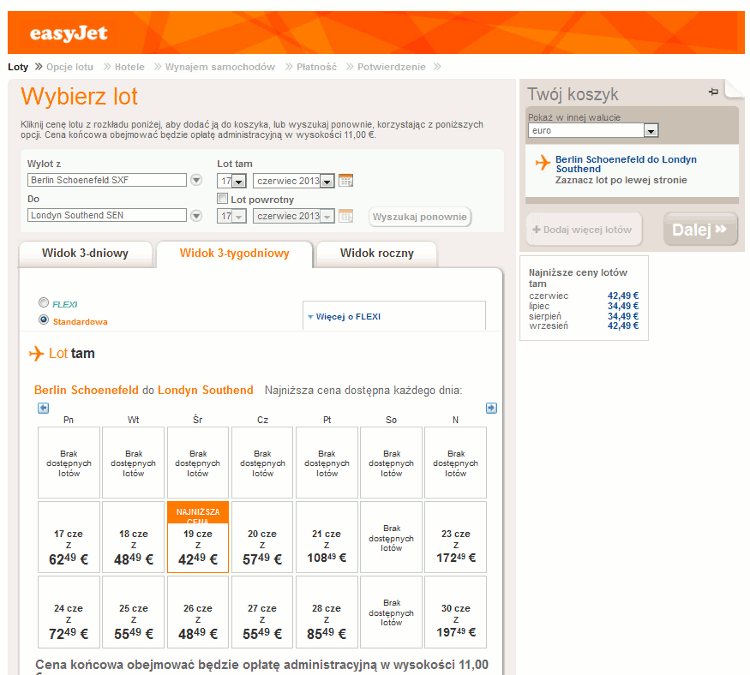The height and width of the screenshot is (675, 750).
Task: Click the pin icon in Twój koszyk
Action: point(714,91)
